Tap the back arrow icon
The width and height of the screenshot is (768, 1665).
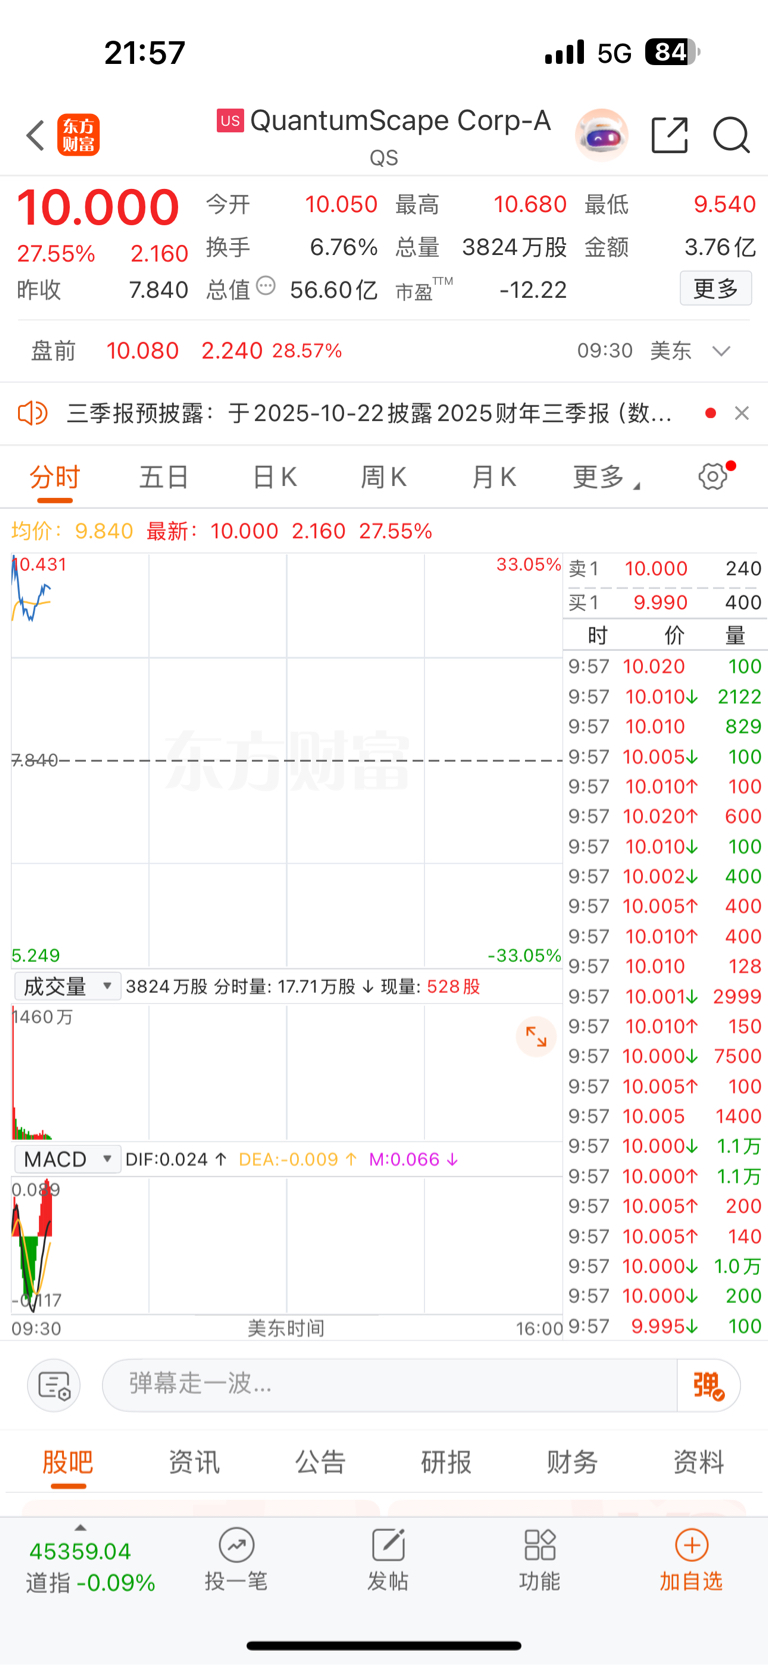pos(36,135)
